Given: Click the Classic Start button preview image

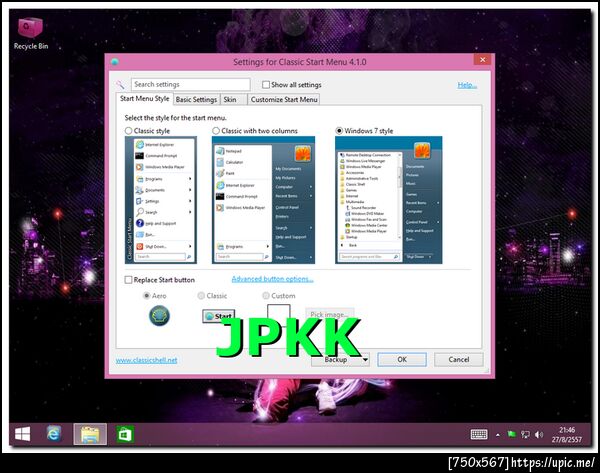Looking at the screenshot, I should click(x=218, y=316).
